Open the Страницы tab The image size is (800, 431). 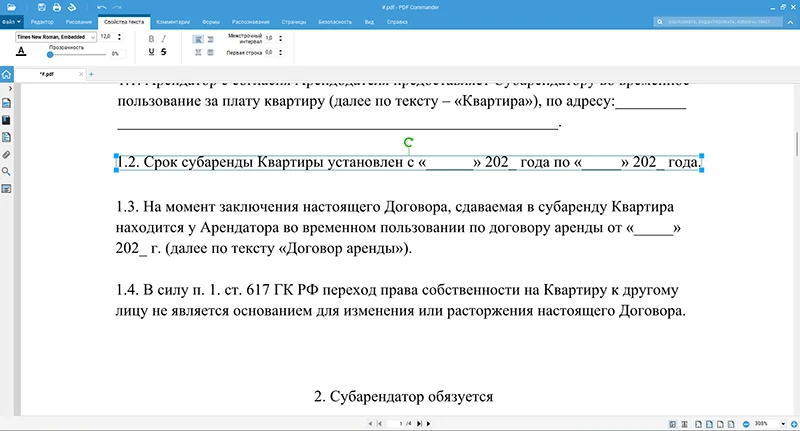click(x=294, y=22)
